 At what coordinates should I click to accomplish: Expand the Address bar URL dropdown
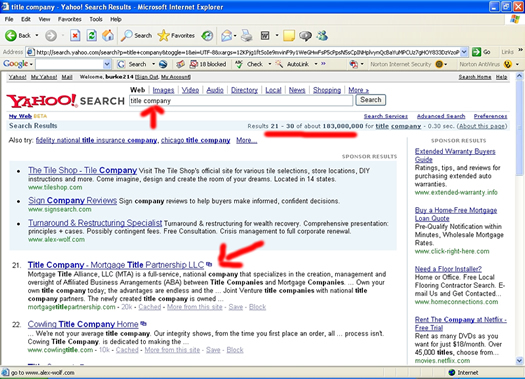(x=464, y=52)
